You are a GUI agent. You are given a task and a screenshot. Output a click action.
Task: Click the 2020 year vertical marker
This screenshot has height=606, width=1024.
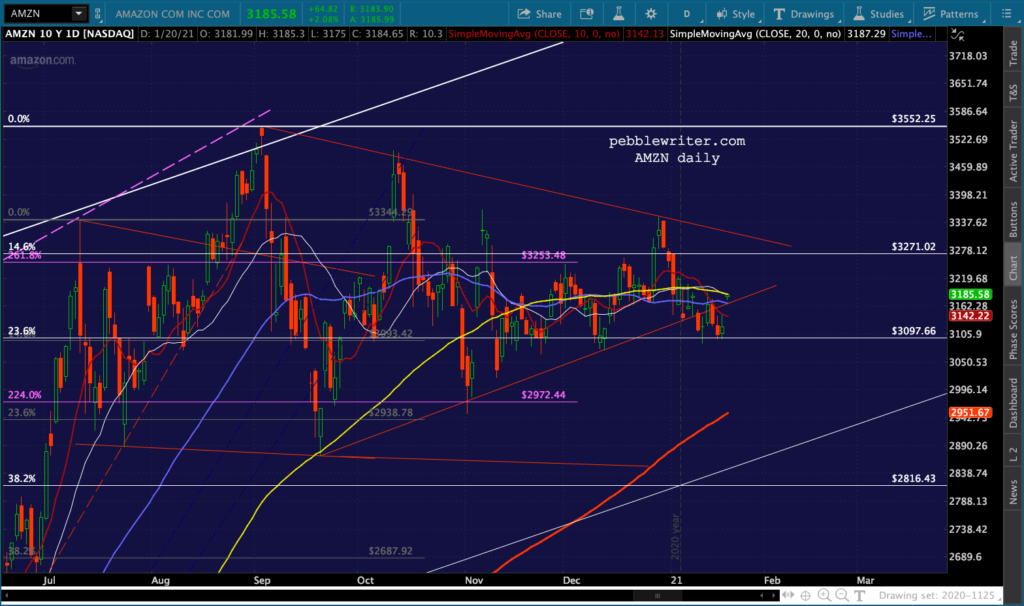(675, 537)
